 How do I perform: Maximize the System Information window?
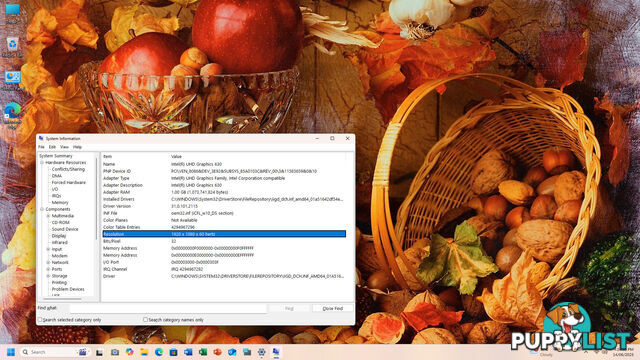tap(332, 139)
